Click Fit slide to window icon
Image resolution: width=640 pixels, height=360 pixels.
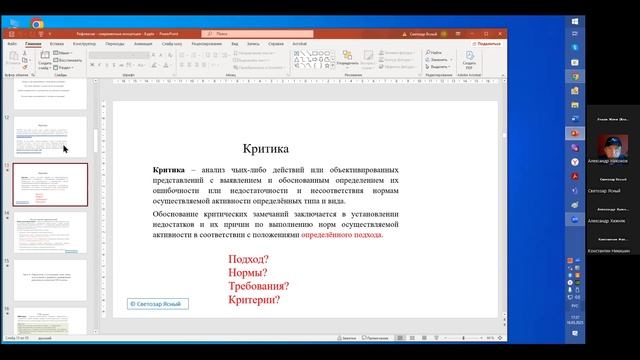pyautogui.click(x=500, y=338)
